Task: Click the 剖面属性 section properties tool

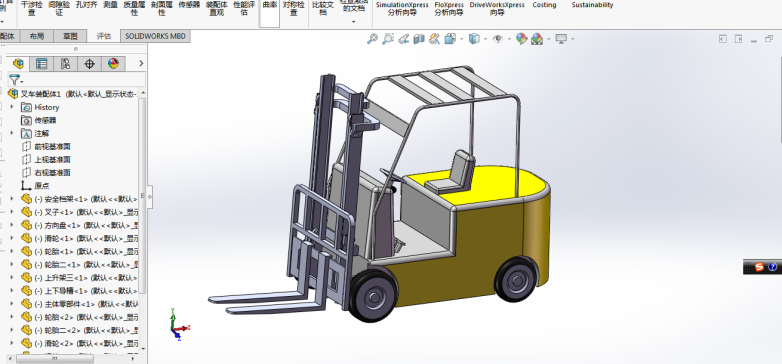Action: [162, 8]
